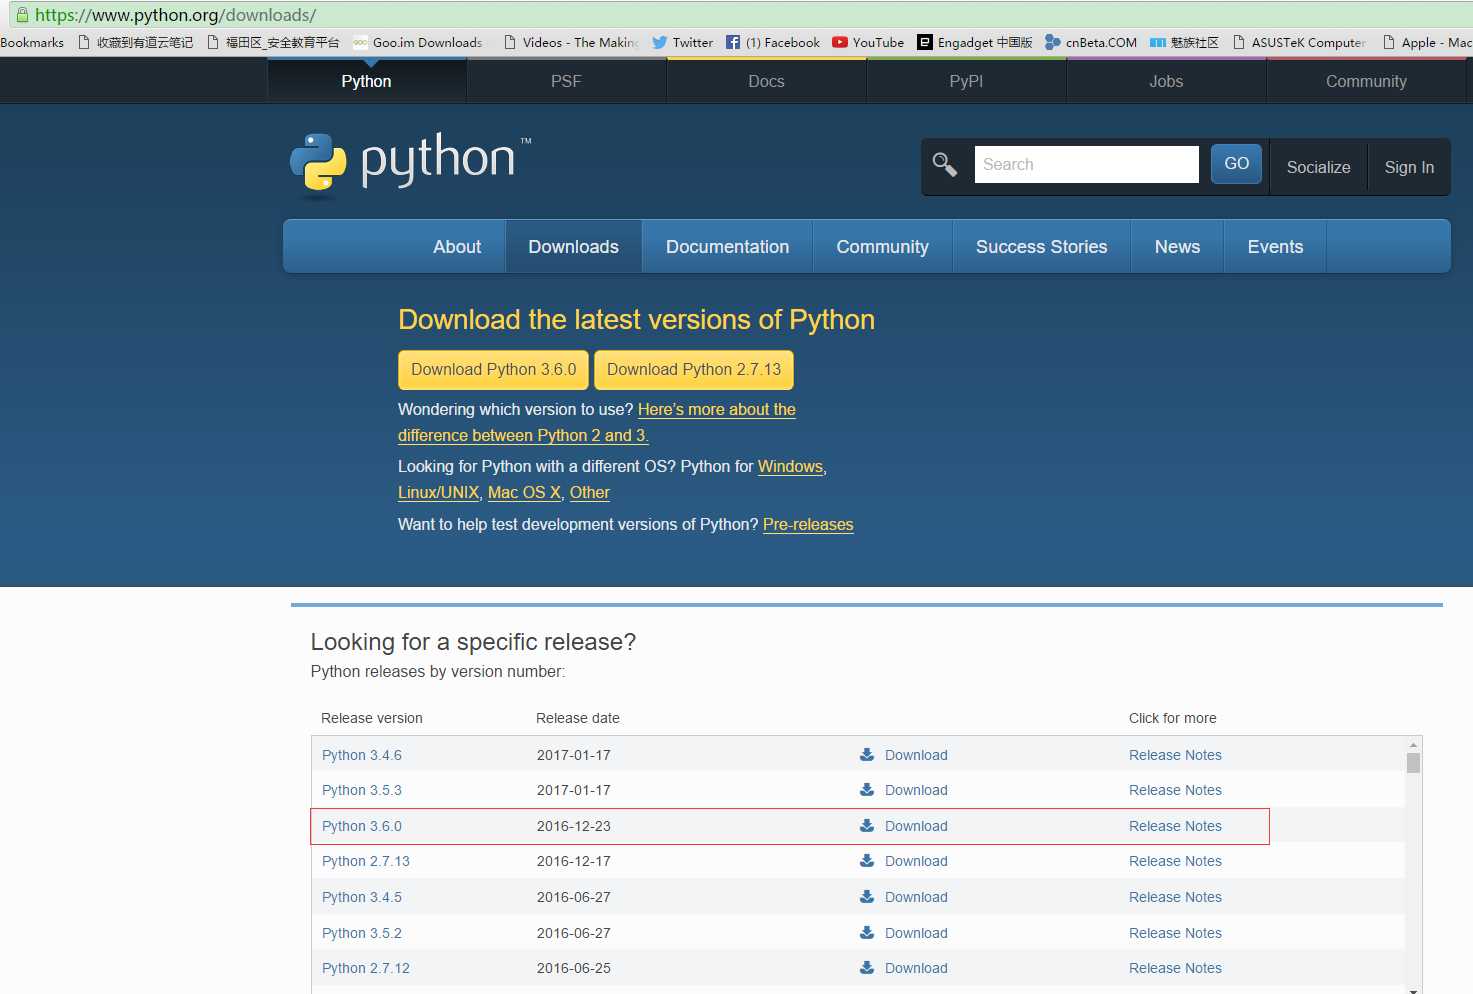Viewport: 1473px width, 994px height.
Task: Switch to the Docs top tab
Action: pyautogui.click(x=766, y=81)
